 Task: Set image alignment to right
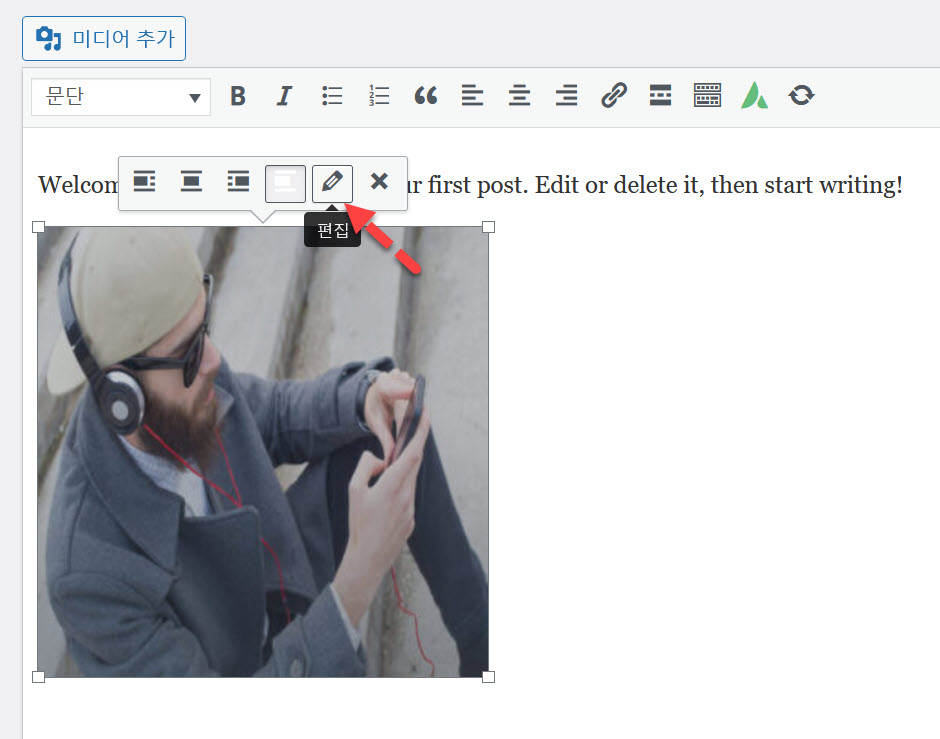point(238,182)
